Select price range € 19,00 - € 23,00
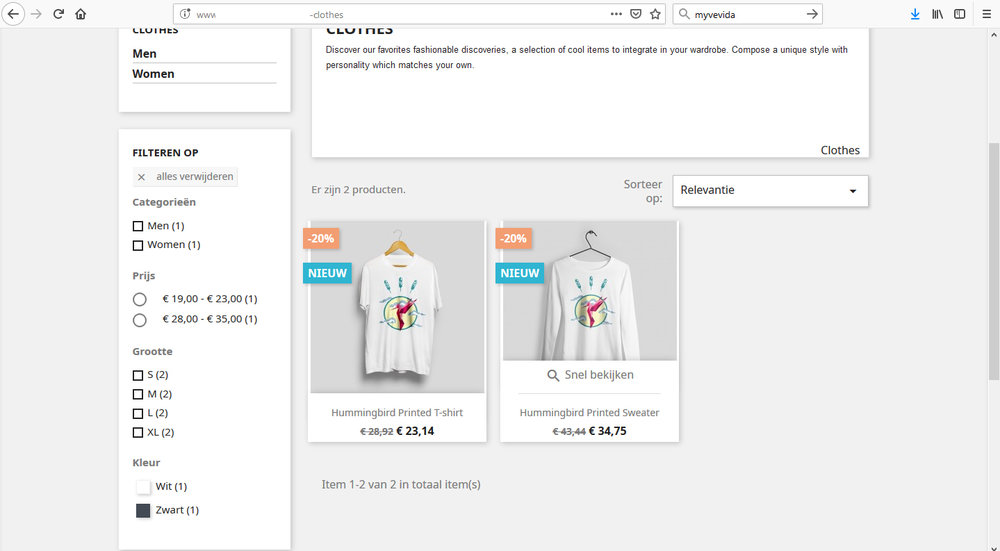This screenshot has height=551, width=1000. [140, 299]
